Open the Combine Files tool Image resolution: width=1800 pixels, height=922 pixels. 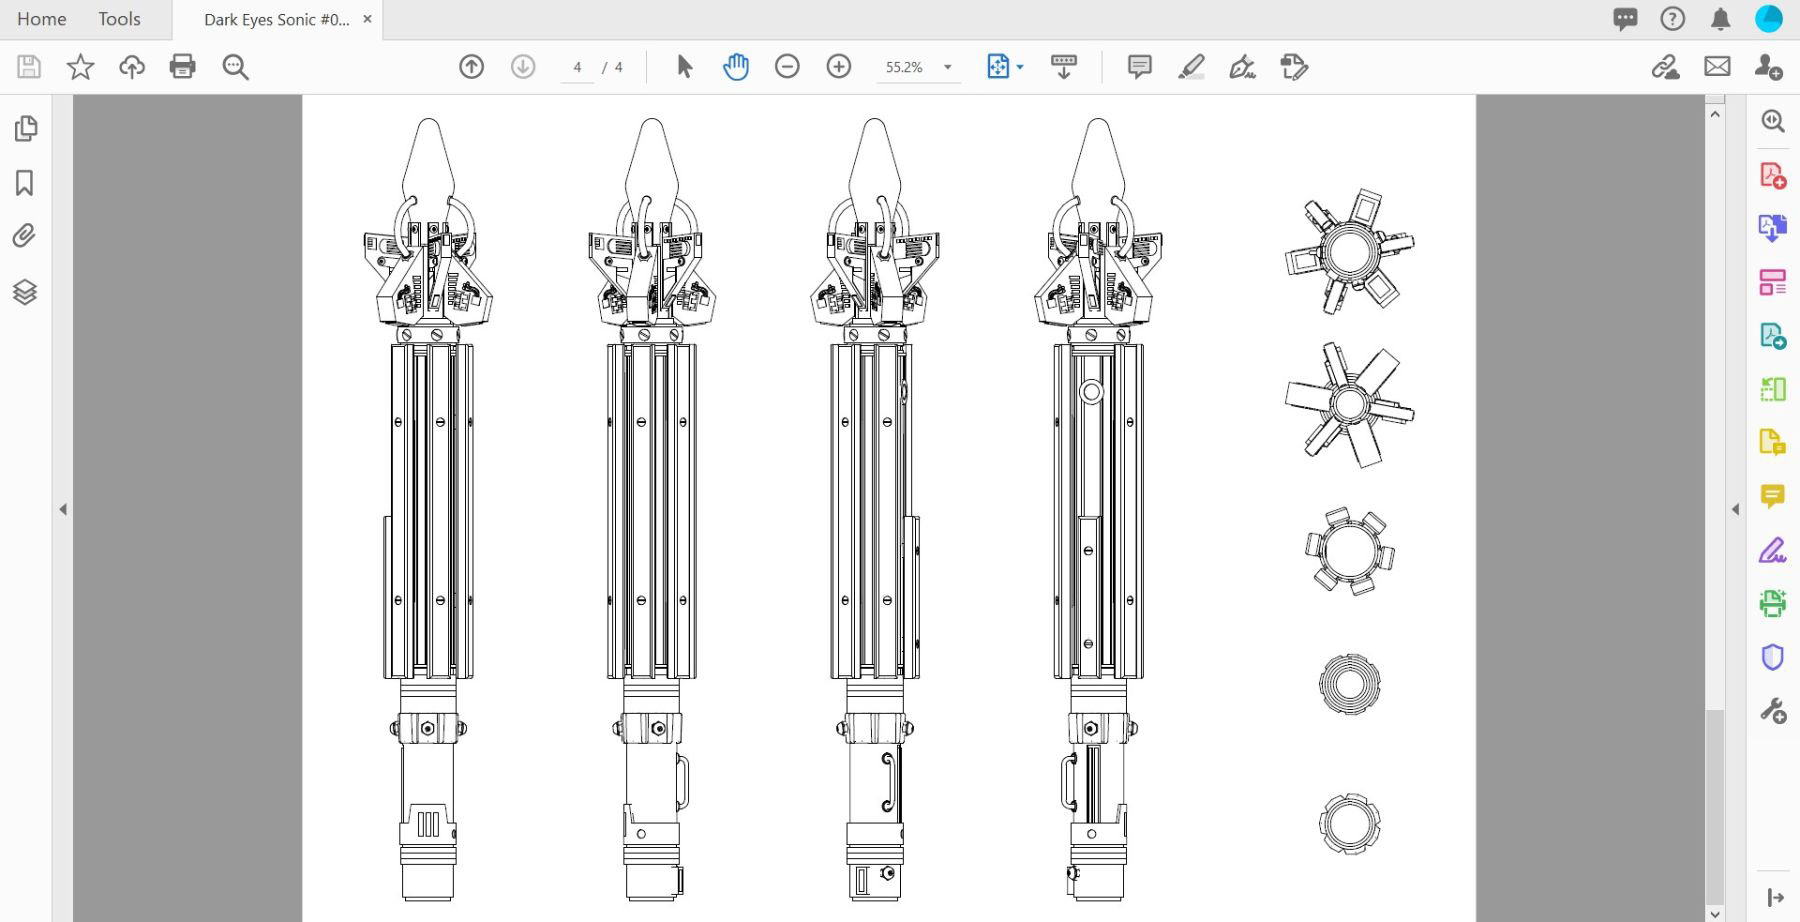point(1773,442)
